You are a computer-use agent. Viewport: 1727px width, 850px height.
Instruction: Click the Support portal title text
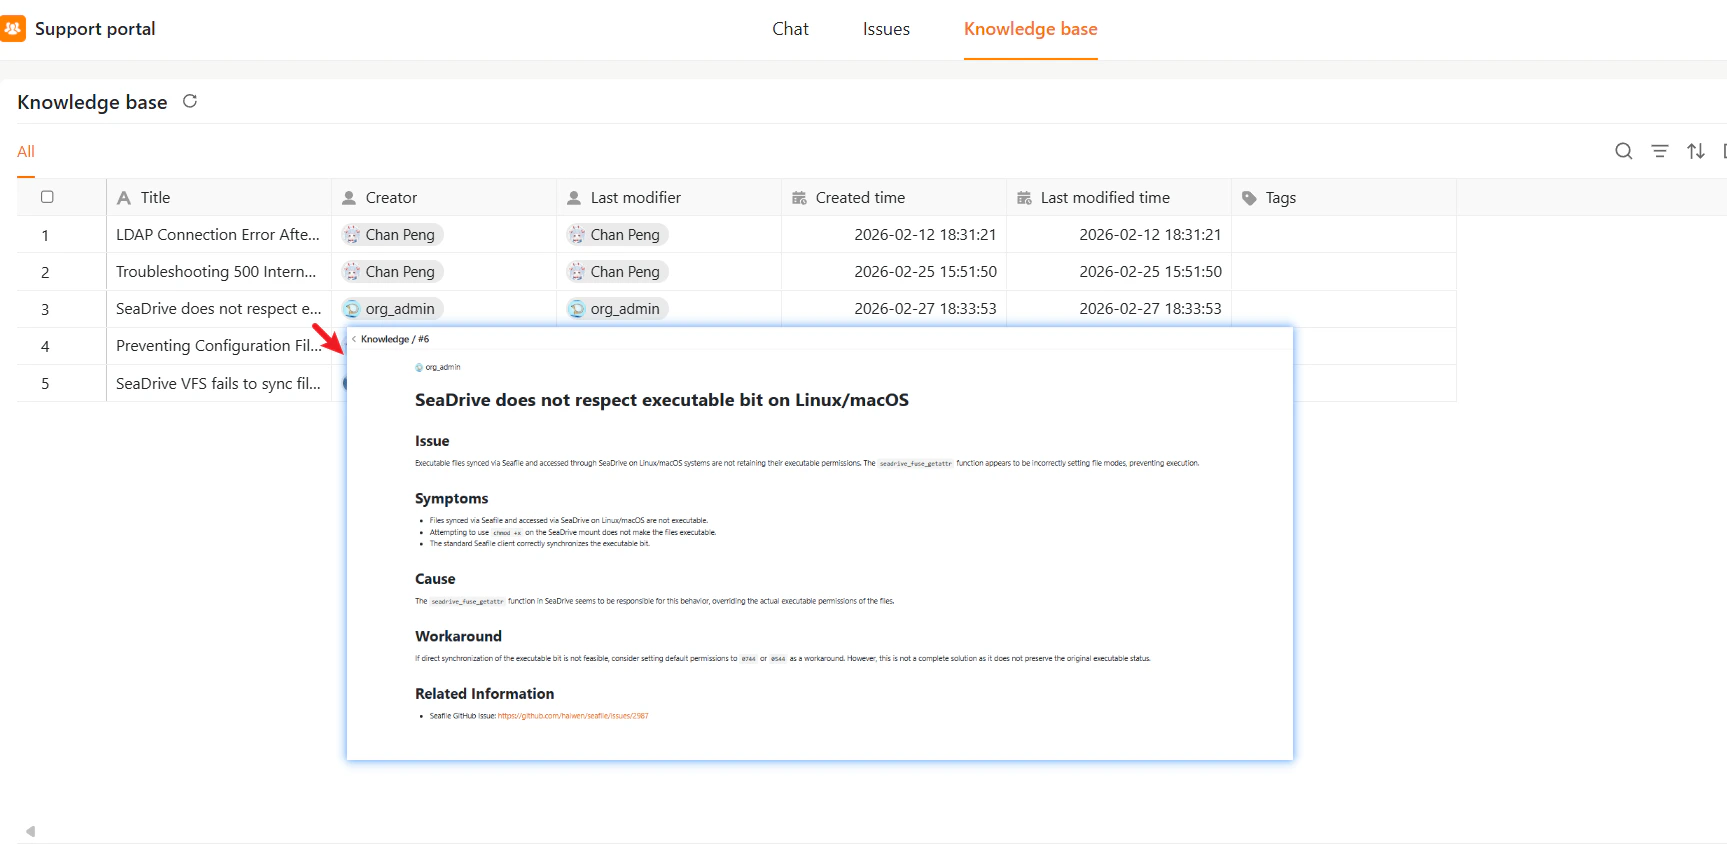95,29
